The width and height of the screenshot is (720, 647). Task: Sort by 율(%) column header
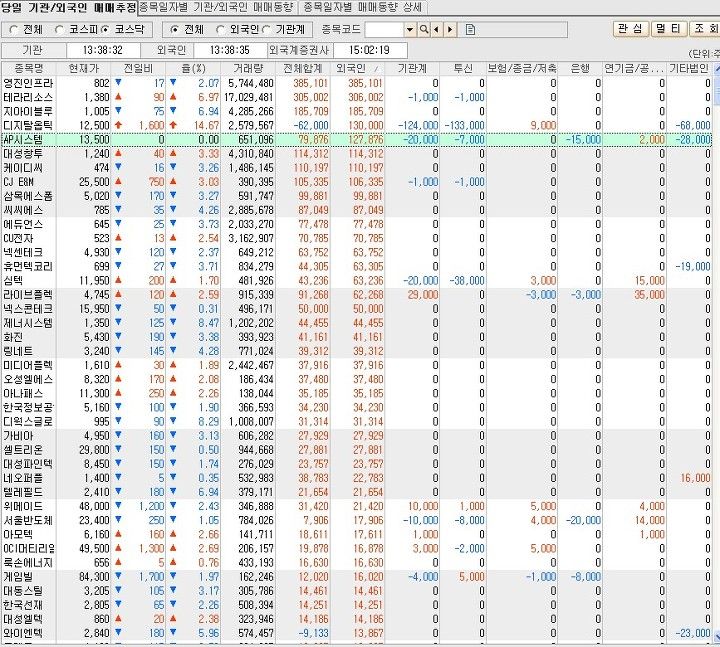click(x=193, y=68)
